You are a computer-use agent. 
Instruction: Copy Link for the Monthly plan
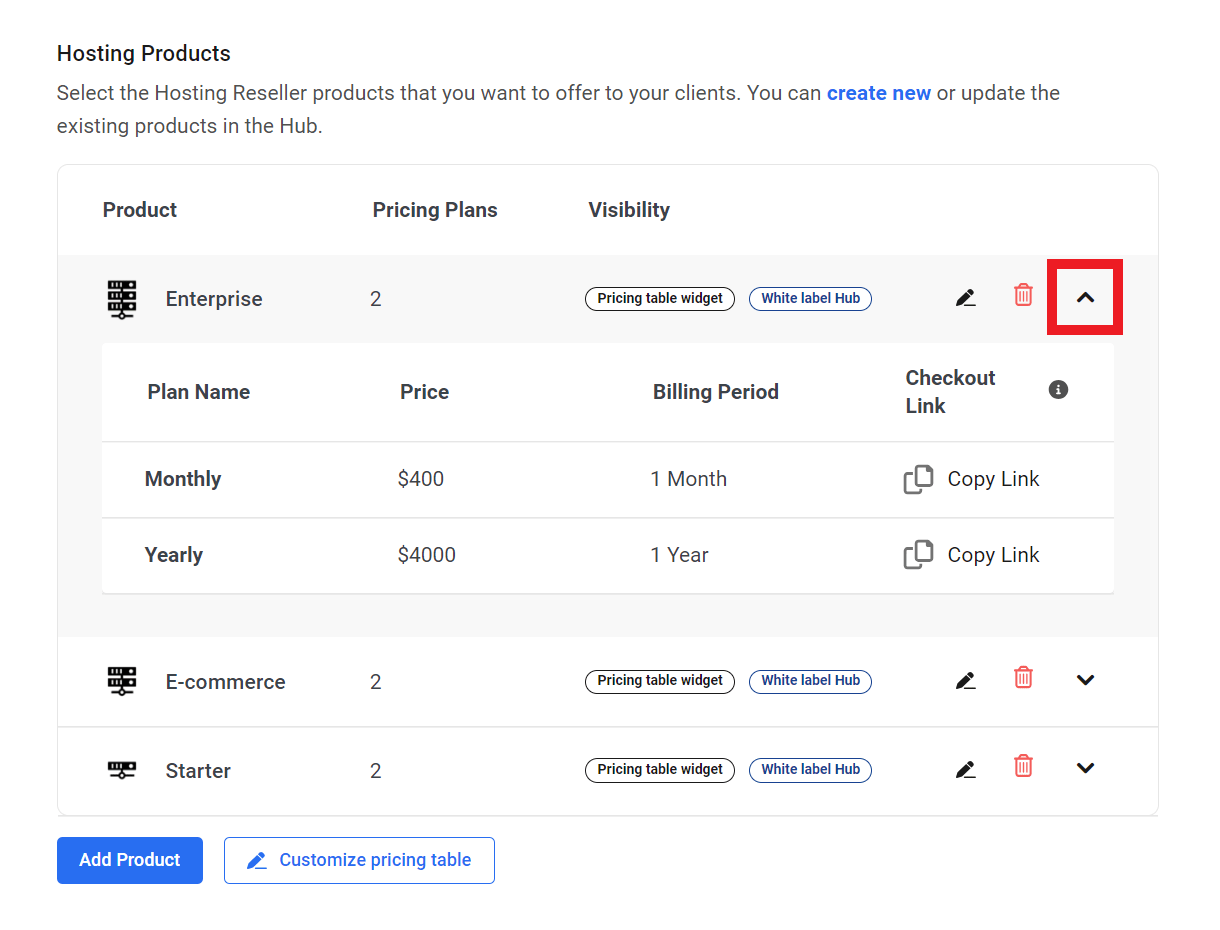tap(993, 479)
